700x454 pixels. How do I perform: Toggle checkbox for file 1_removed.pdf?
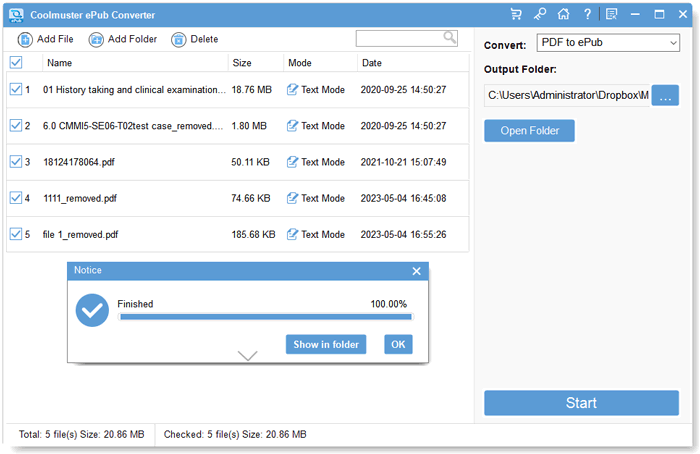tap(15, 234)
